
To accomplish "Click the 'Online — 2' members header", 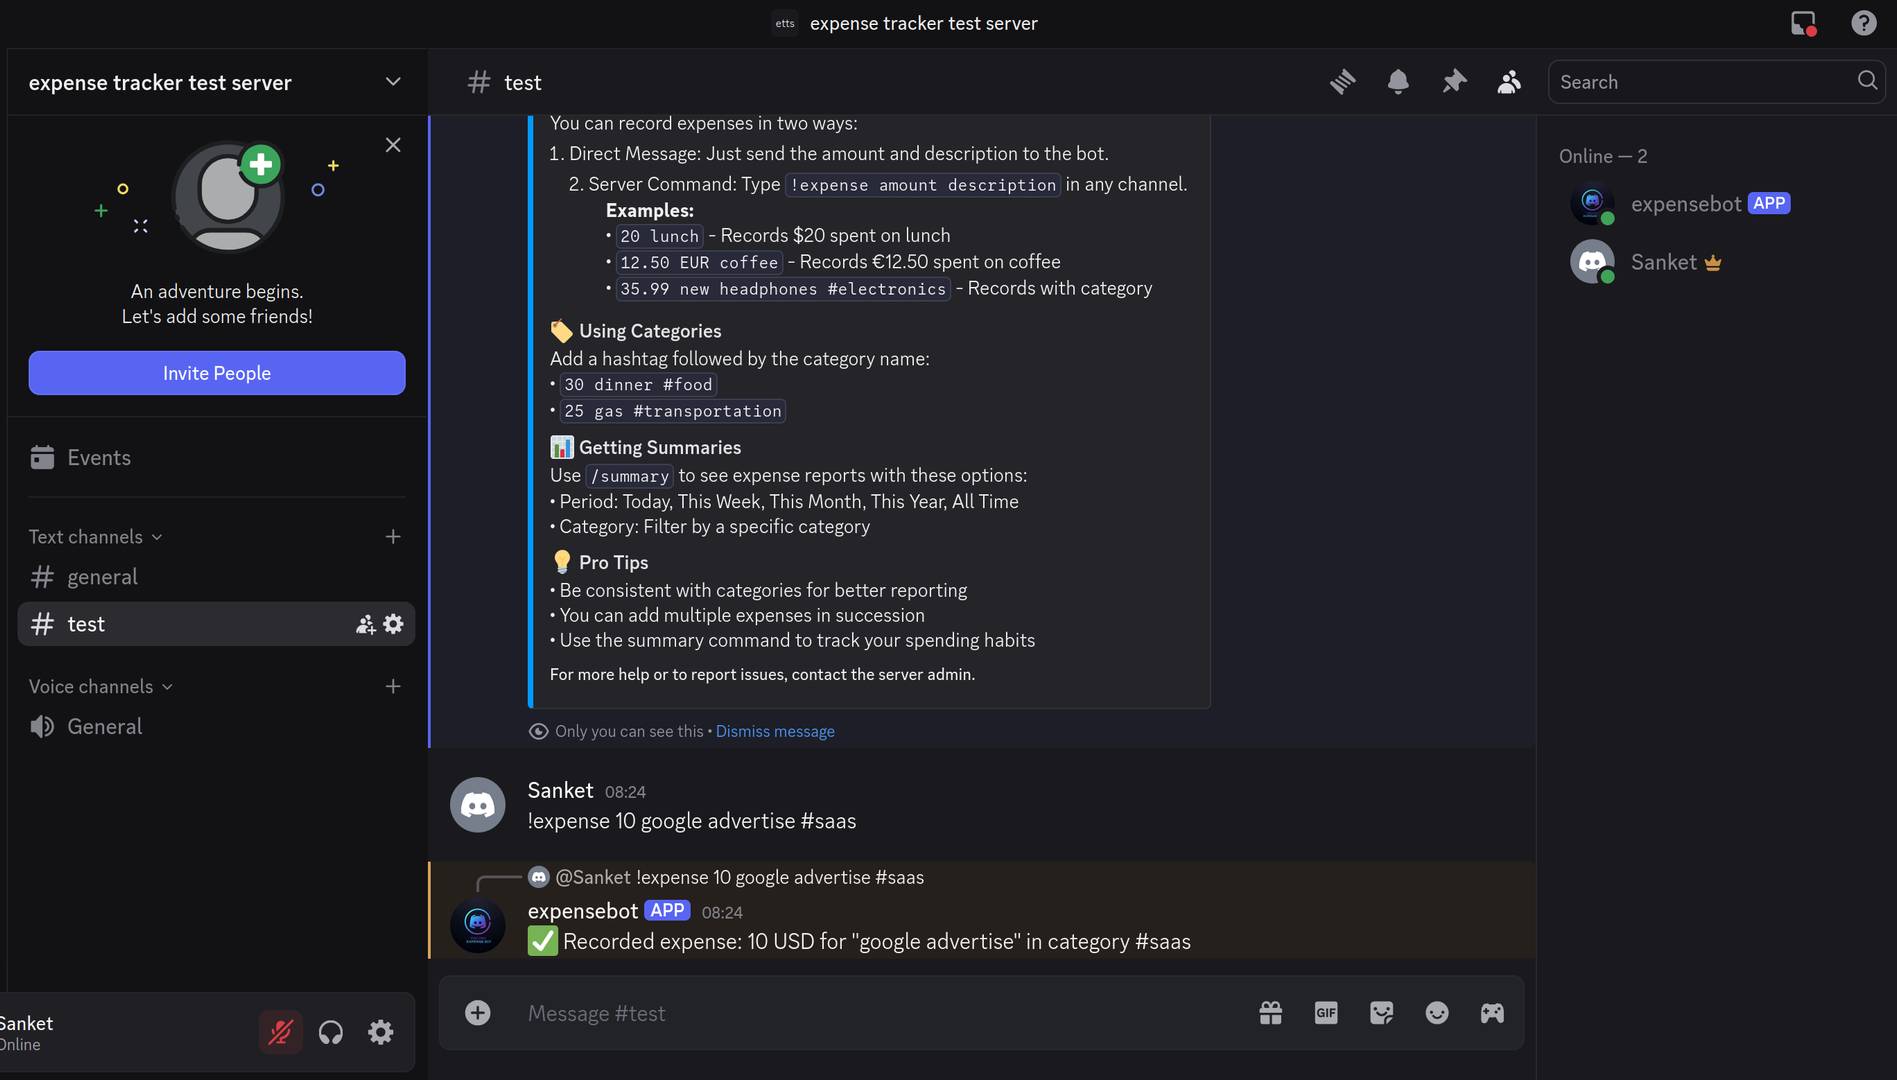I will [1603, 157].
